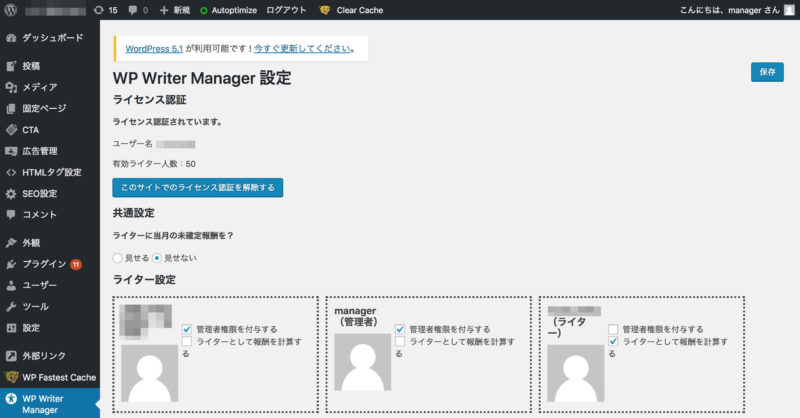Click manager avatar in admin bar

(789, 10)
